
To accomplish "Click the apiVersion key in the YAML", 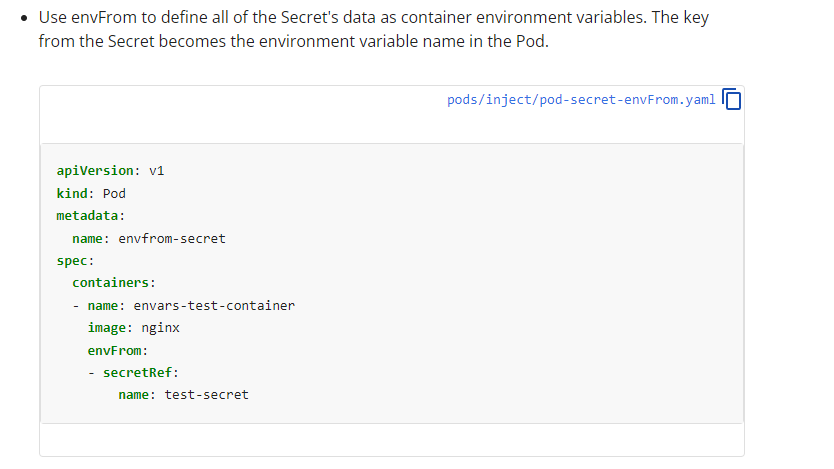I will pos(94,170).
